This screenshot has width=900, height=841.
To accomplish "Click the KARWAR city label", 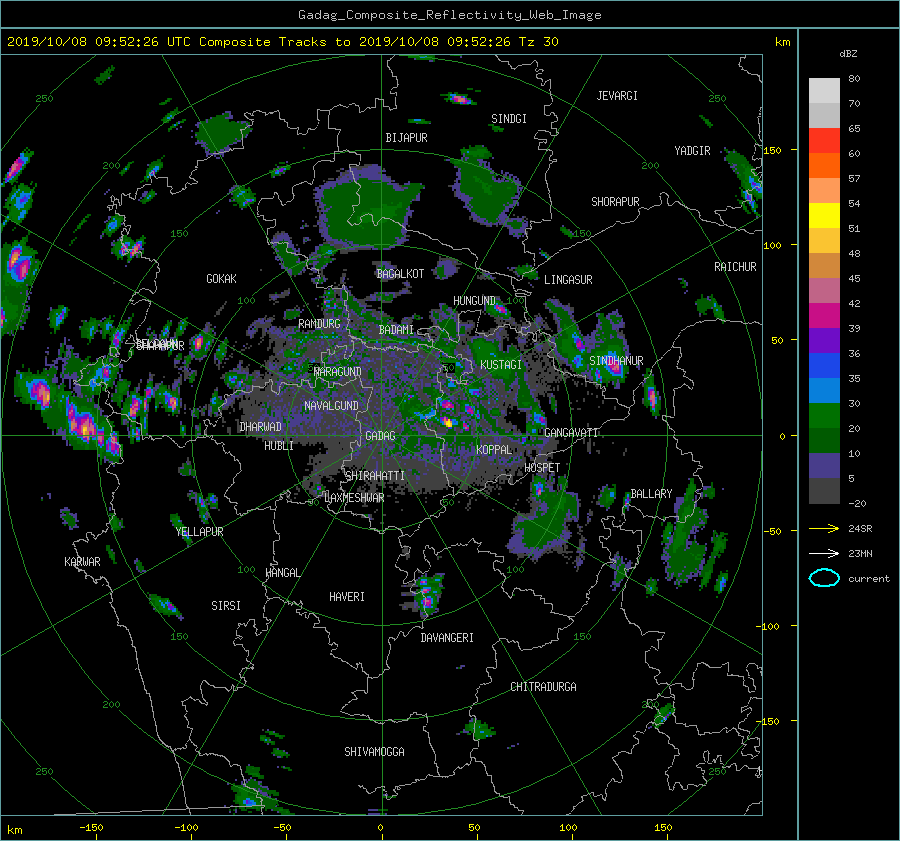I will pyautogui.click(x=82, y=562).
